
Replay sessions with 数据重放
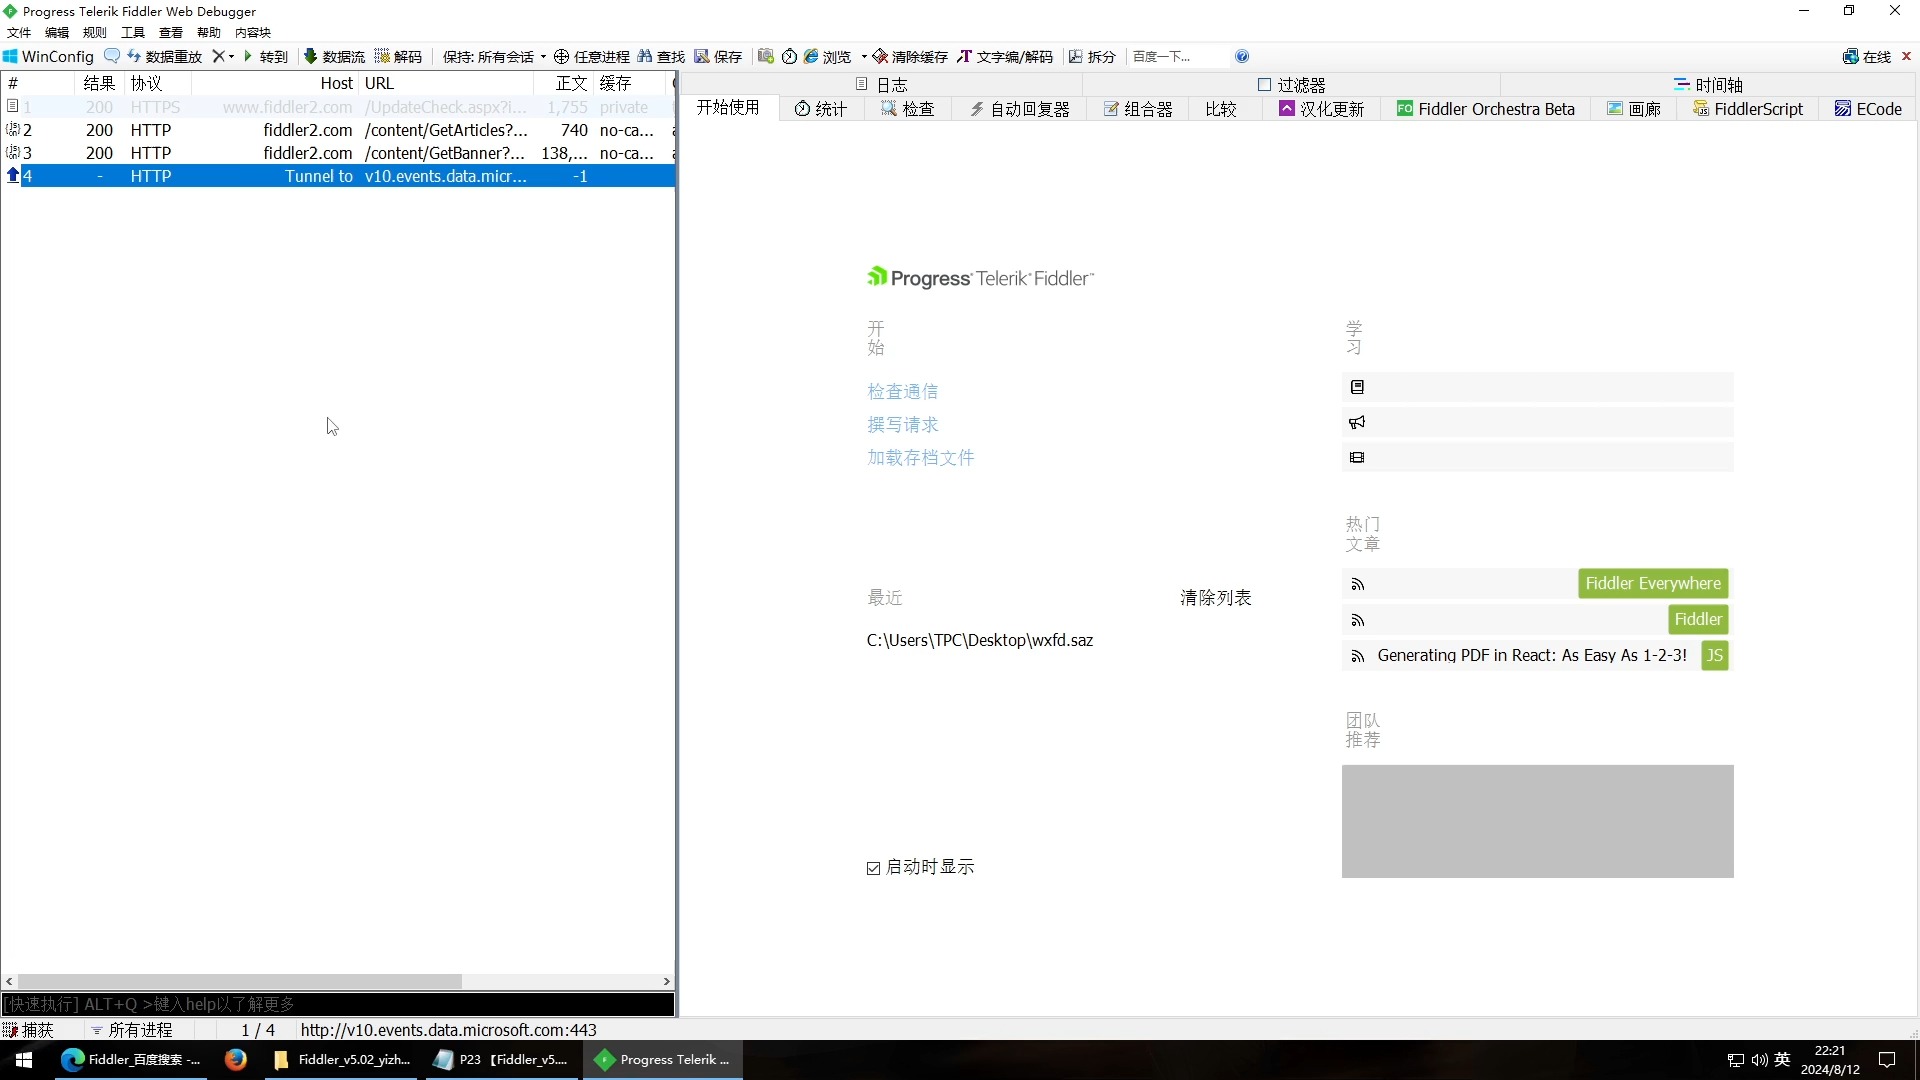coord(165,57)
